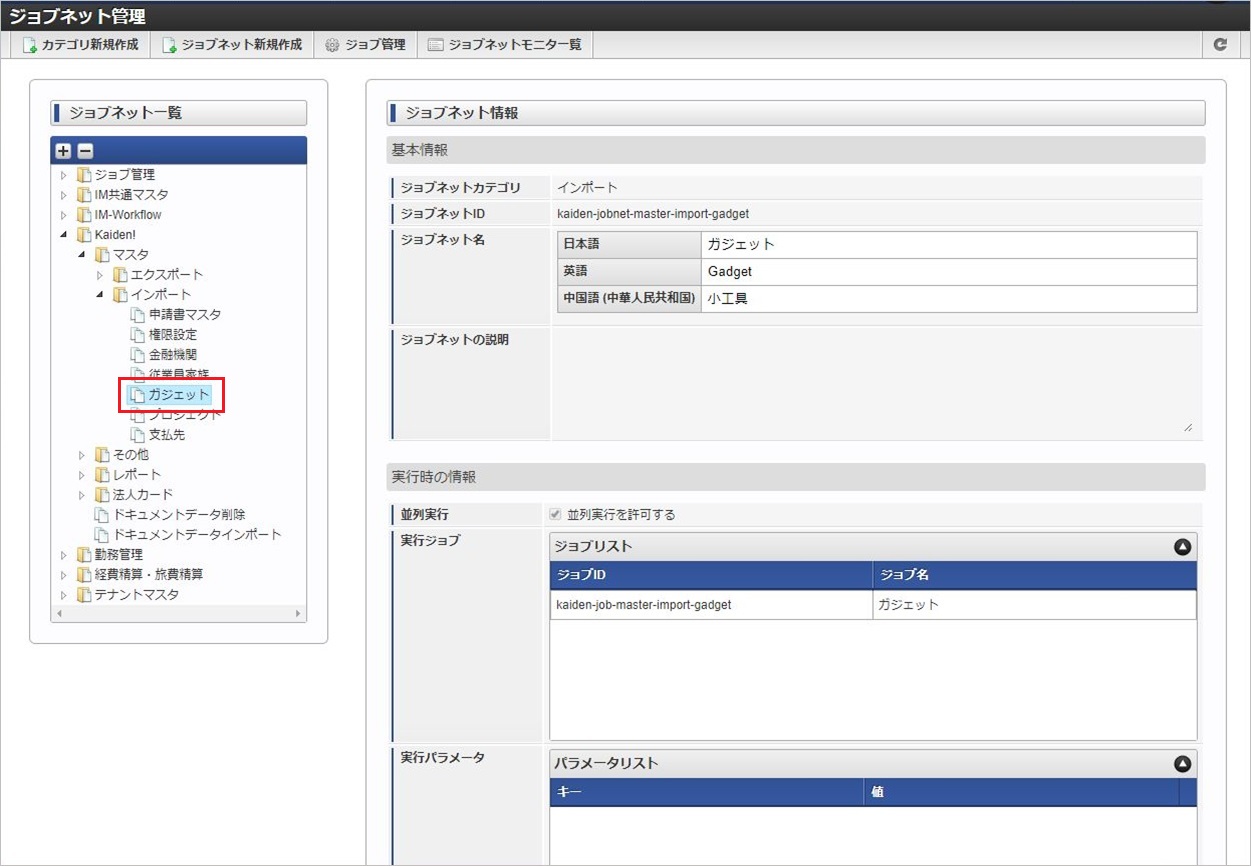
Task: Expand the エクスポート folder in the tree
Action: click(100, 275)
